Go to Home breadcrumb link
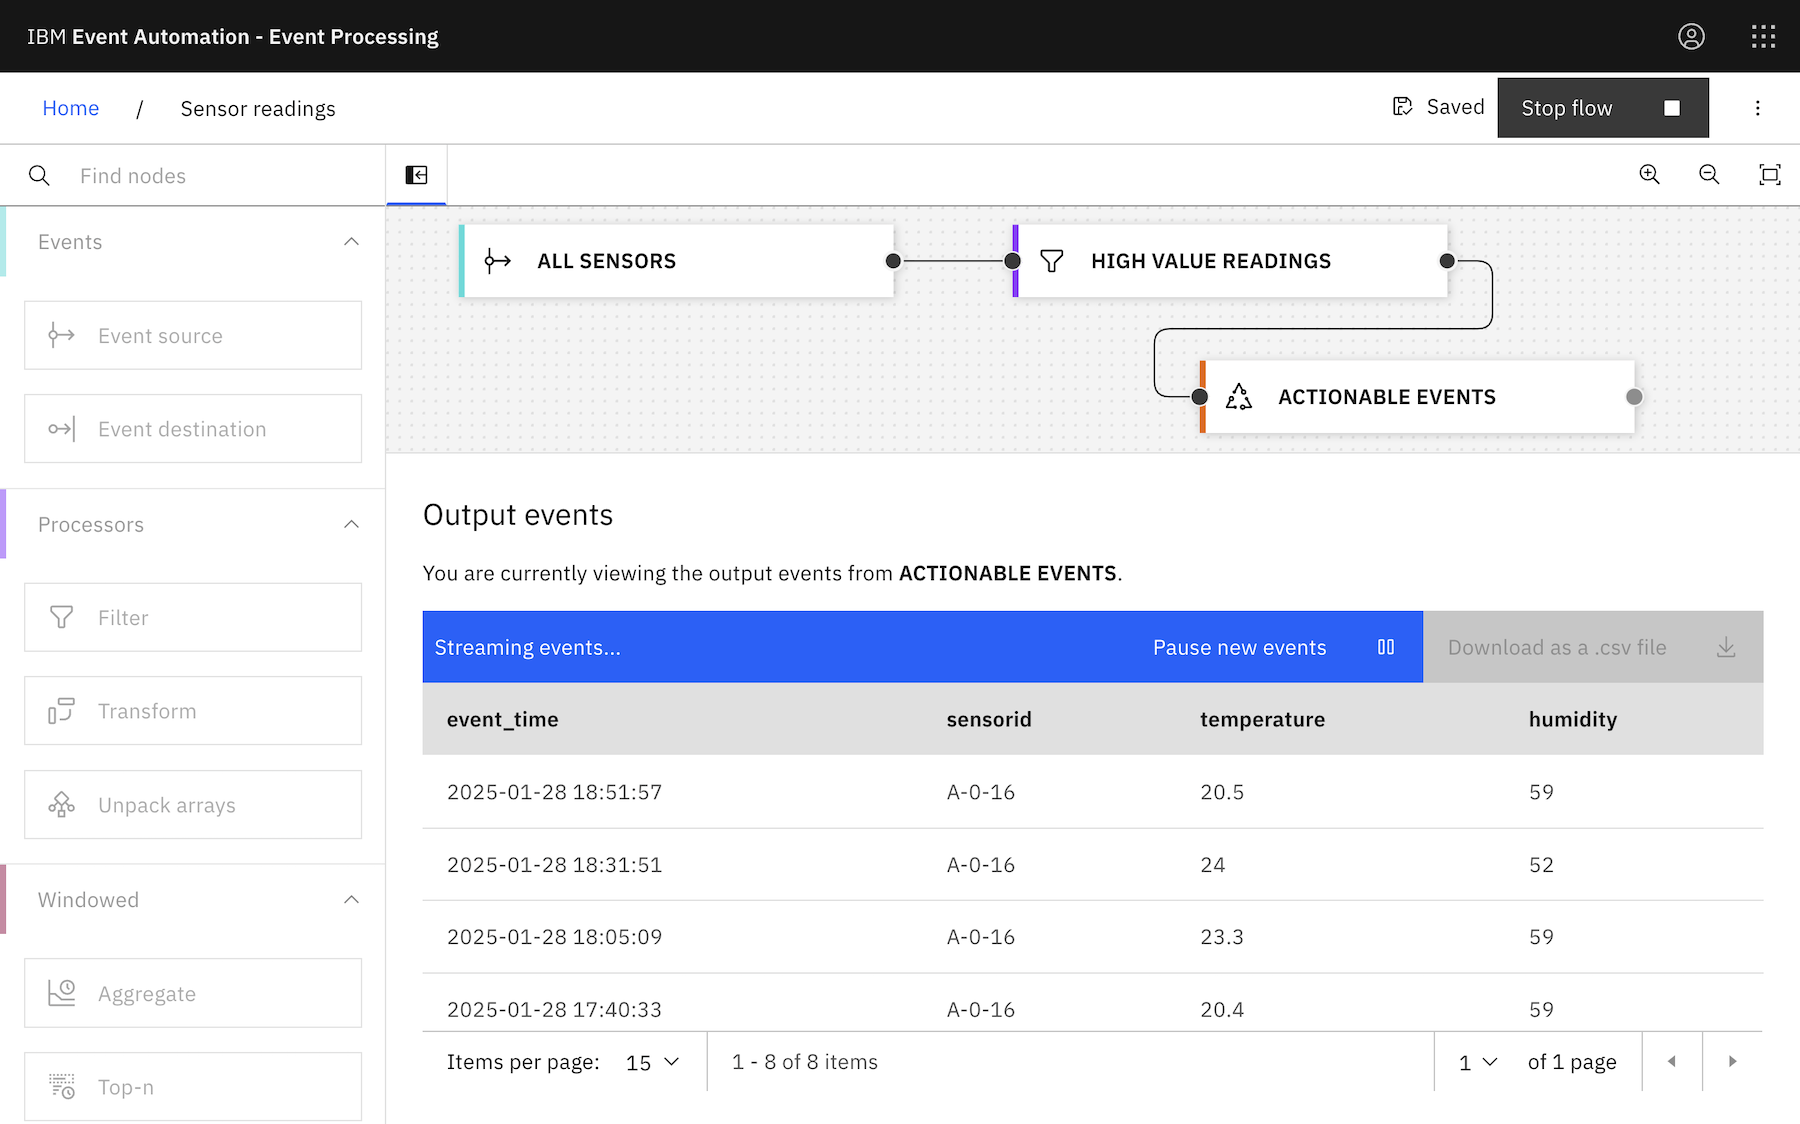The height and width of the screenshot is (1124, 1800). pyautogui.click(x=71, y=108)
